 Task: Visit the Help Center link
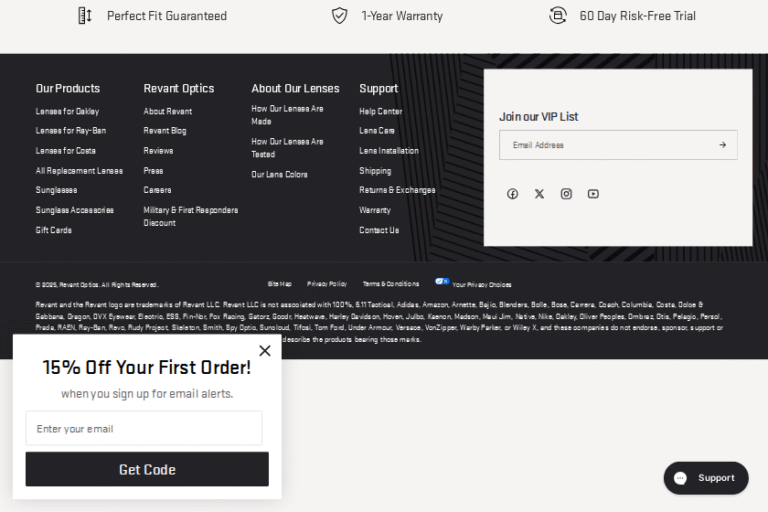pyautogui.click(x=380, y=111)
